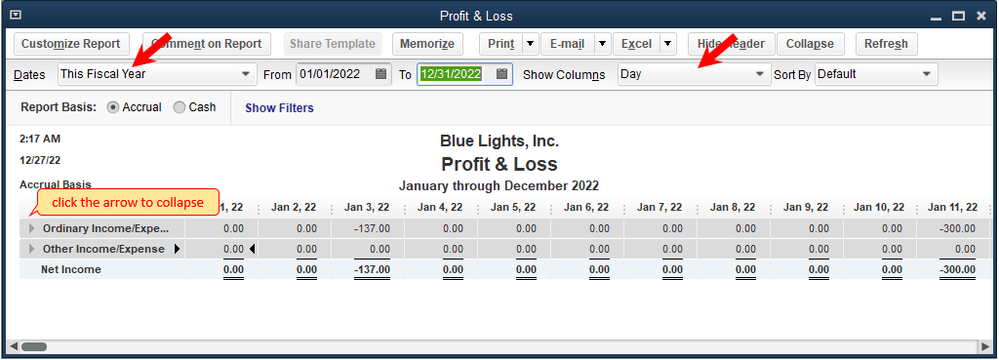Click the Print button
This screenshot has height=360, width=999.
coord(501,44)
